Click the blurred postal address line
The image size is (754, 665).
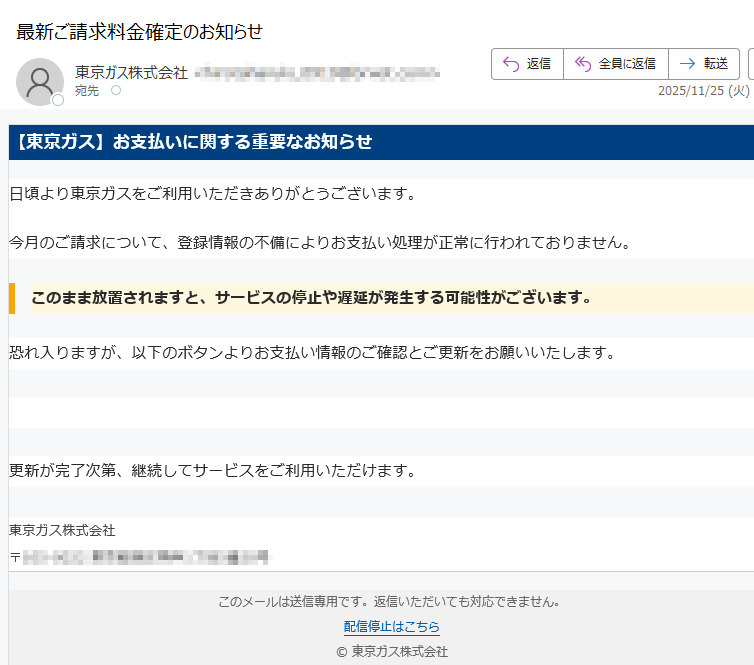[x=145, y=556]
